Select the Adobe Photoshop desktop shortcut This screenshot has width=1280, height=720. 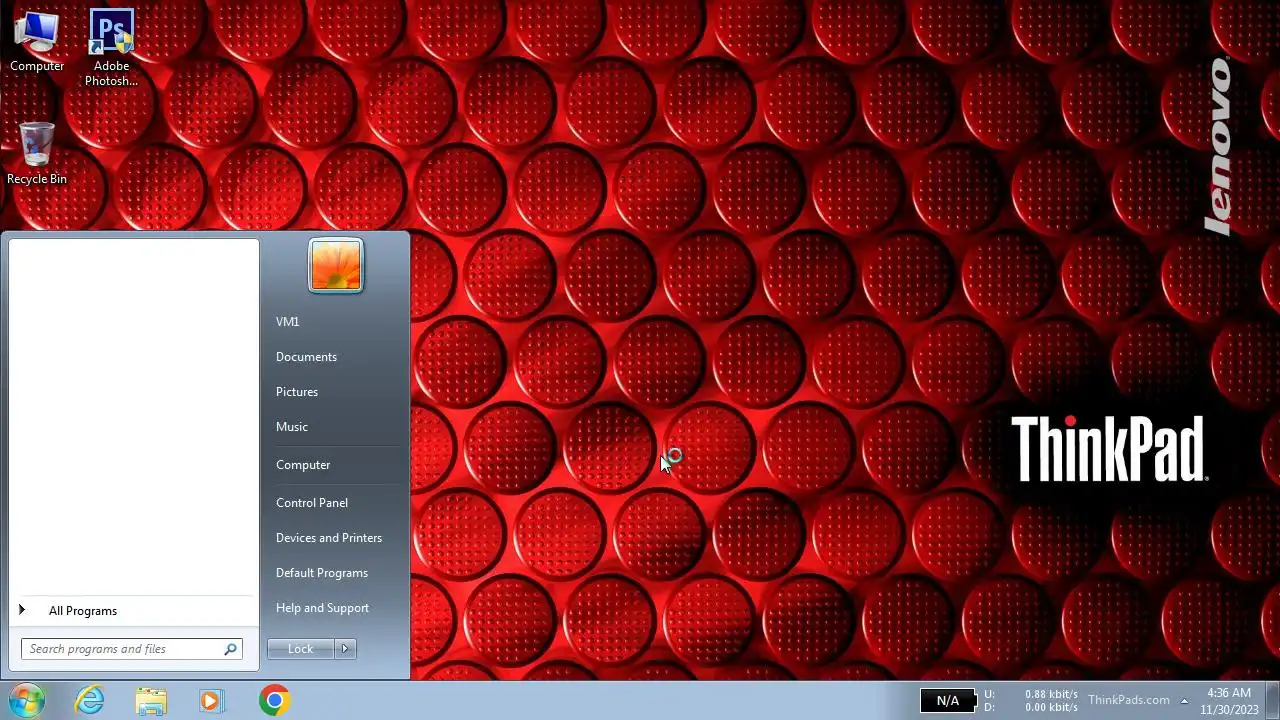(111, 48)
